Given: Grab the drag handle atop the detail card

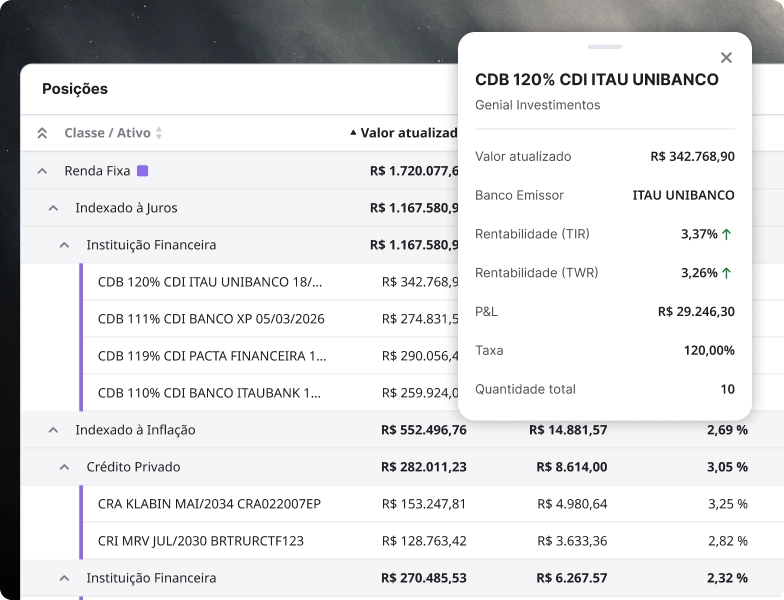Looking at the screenshot, I should 605,47.
